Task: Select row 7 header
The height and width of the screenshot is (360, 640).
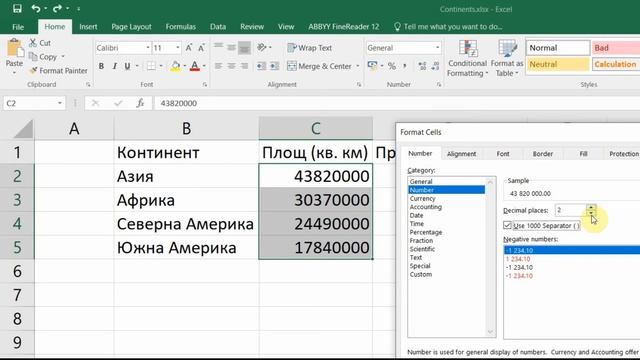Action: point(17,295)
